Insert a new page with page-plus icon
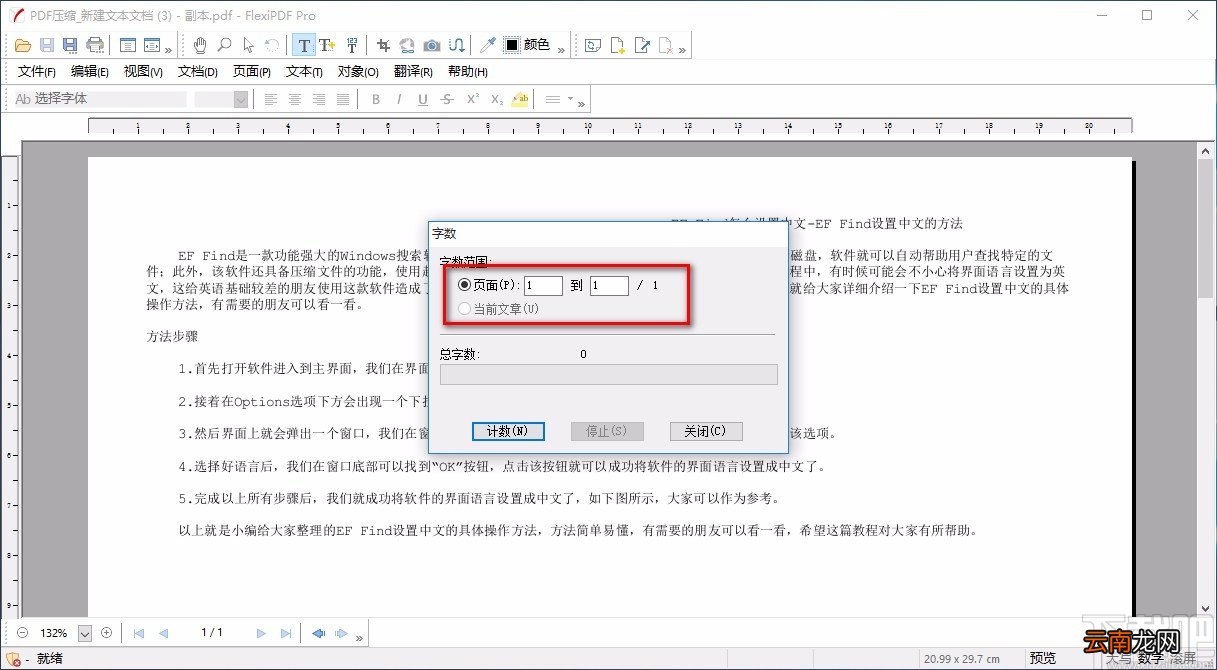Image resolution: width=1217 pixels, height=670 pixels. [x=618, y=45]
